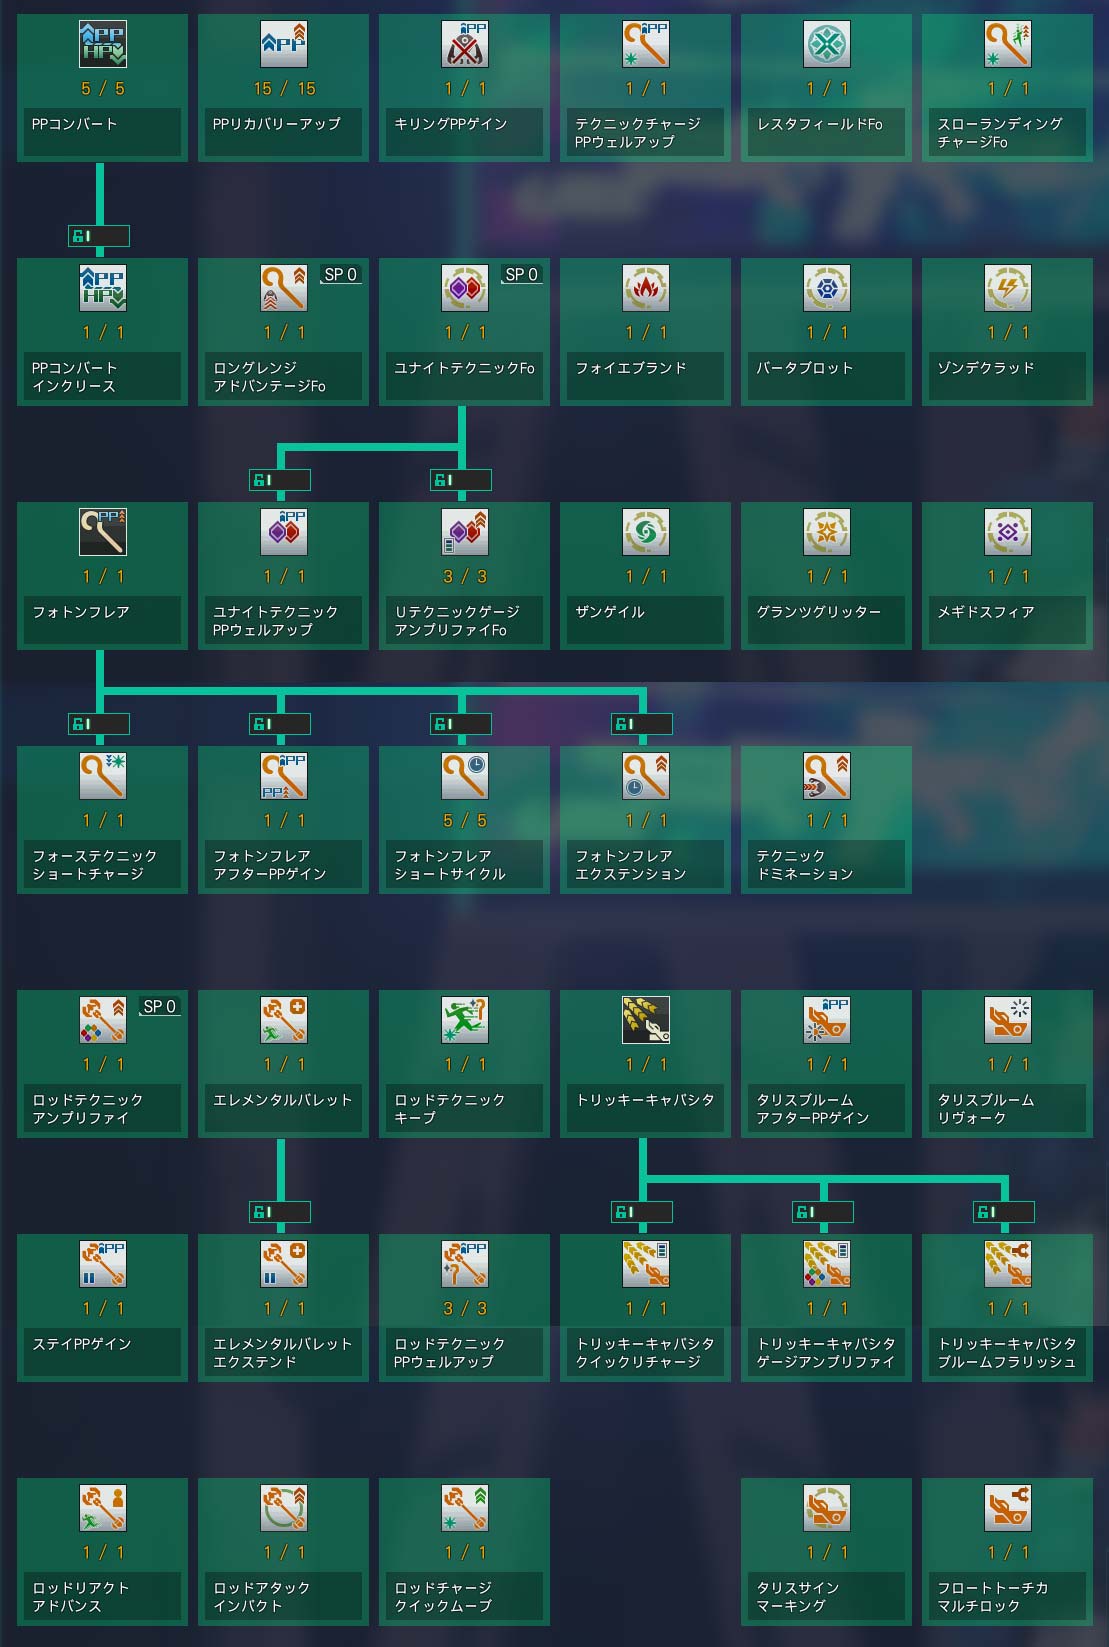Click the ザンゲイル wind skill icon
This screenshot has height=1647, width=1109.
645,532
